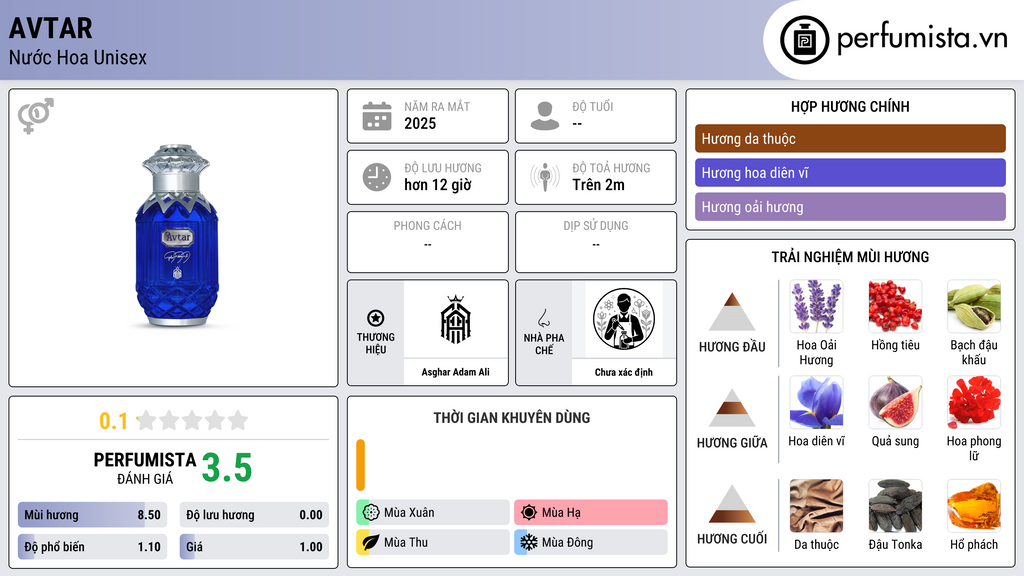Select the Hương oải hương accord bar
Screen dimensions: 1024x576
pos(850,207)
